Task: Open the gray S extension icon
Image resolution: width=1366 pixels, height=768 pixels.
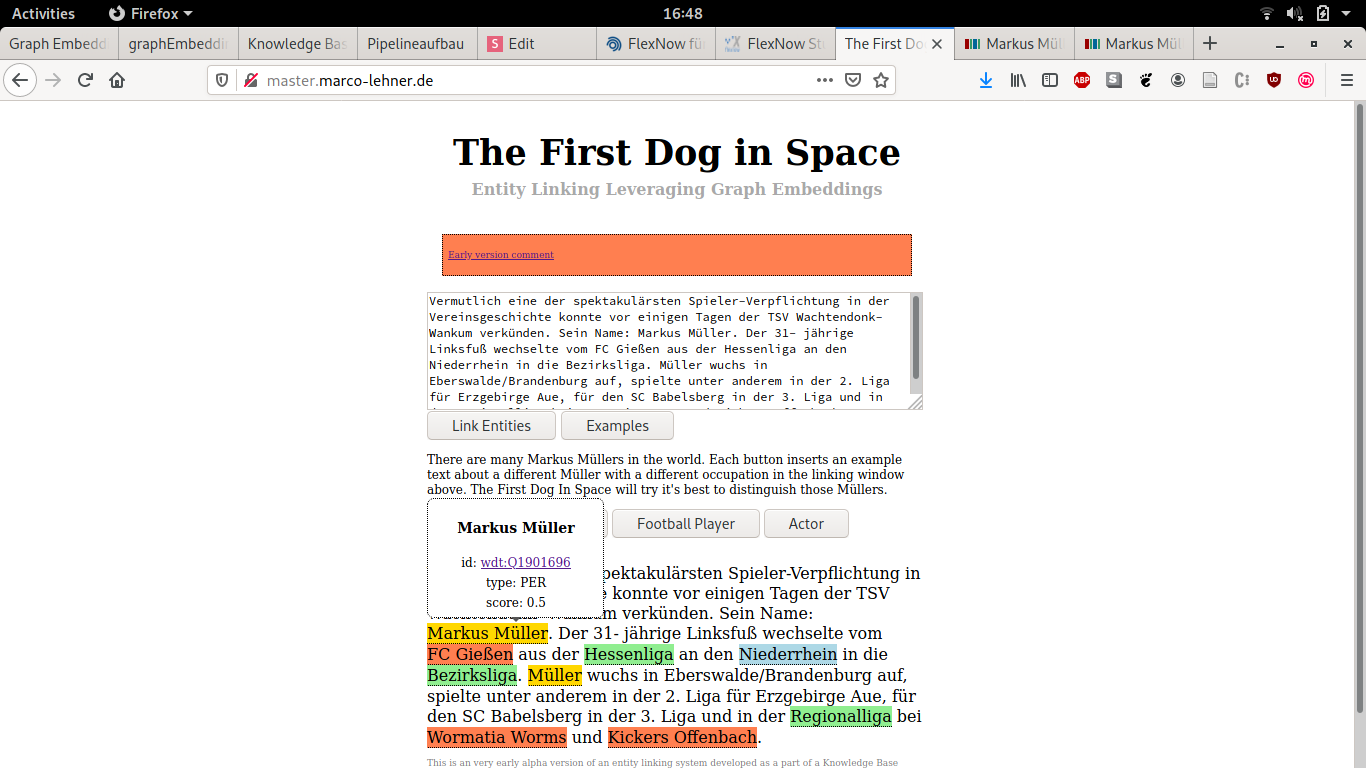Action: pos(1114,80)
